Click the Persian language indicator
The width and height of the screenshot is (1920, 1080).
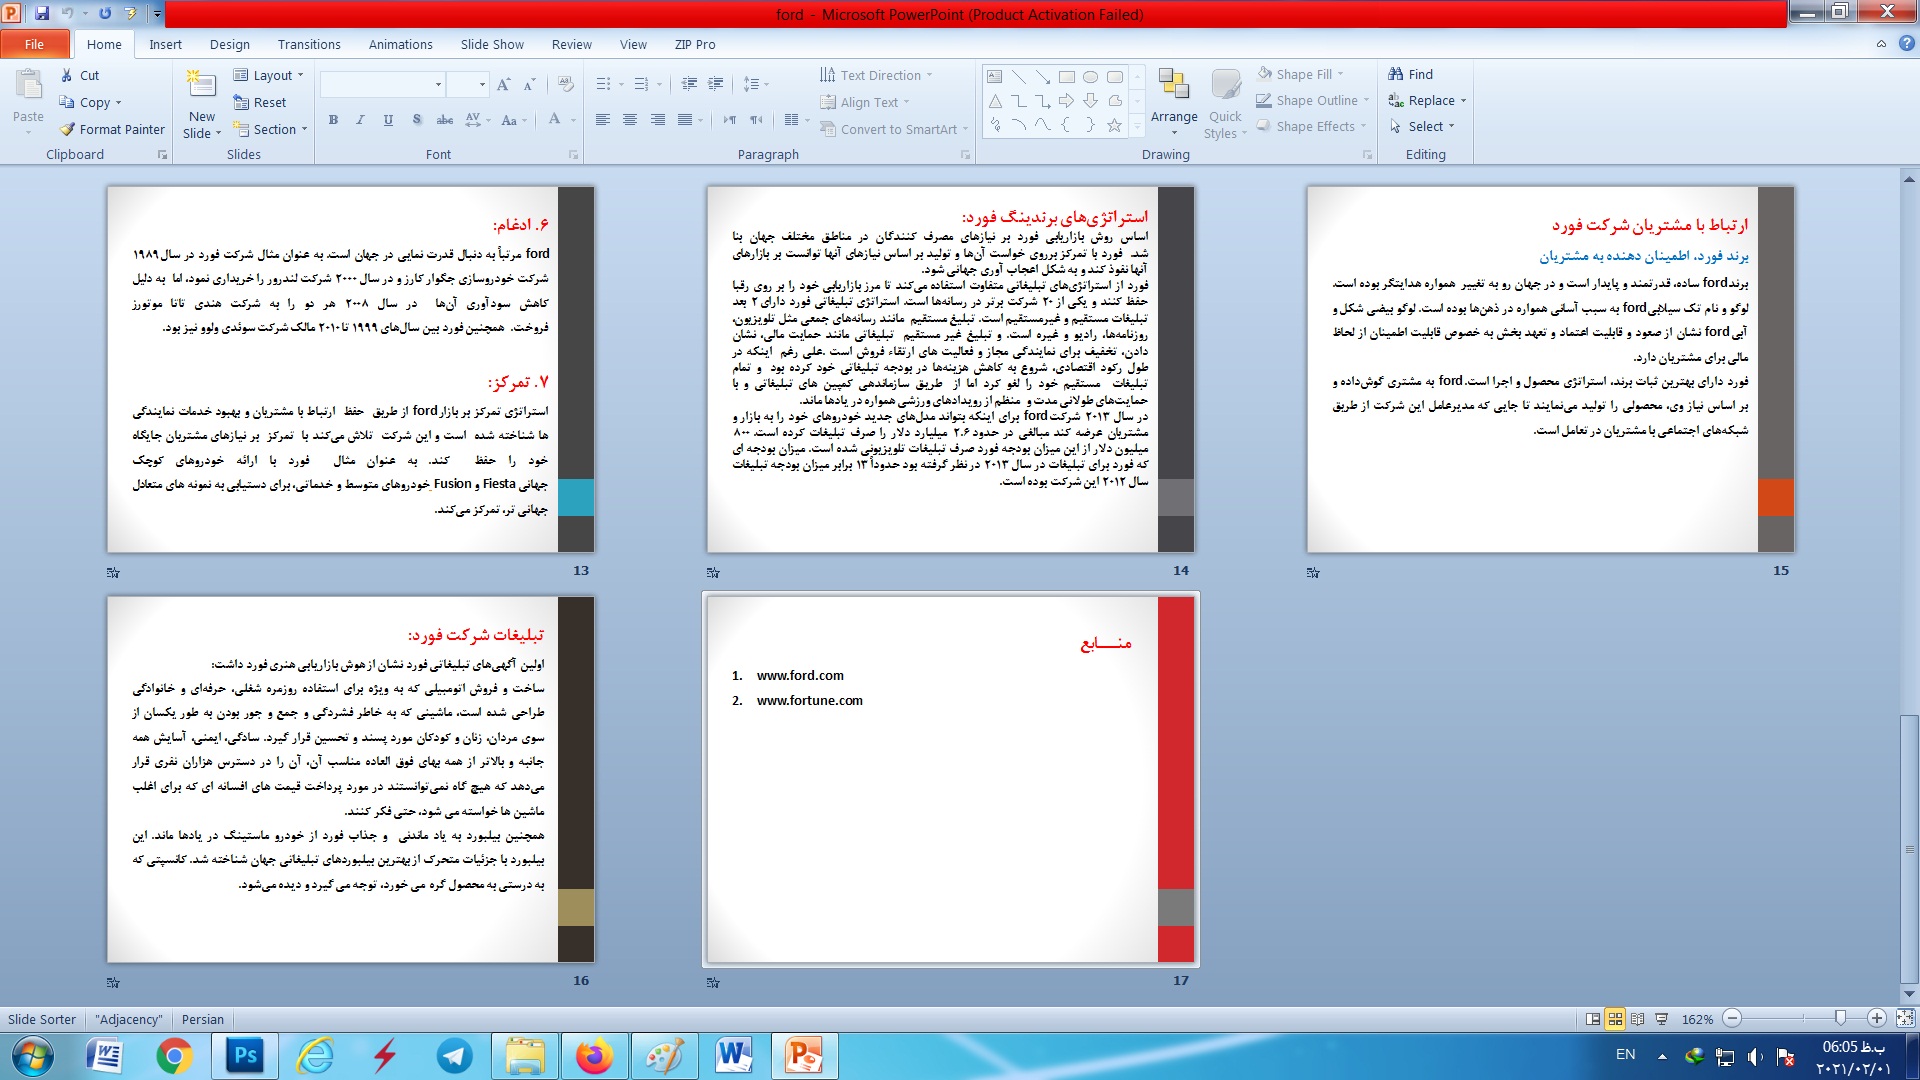203,1019
